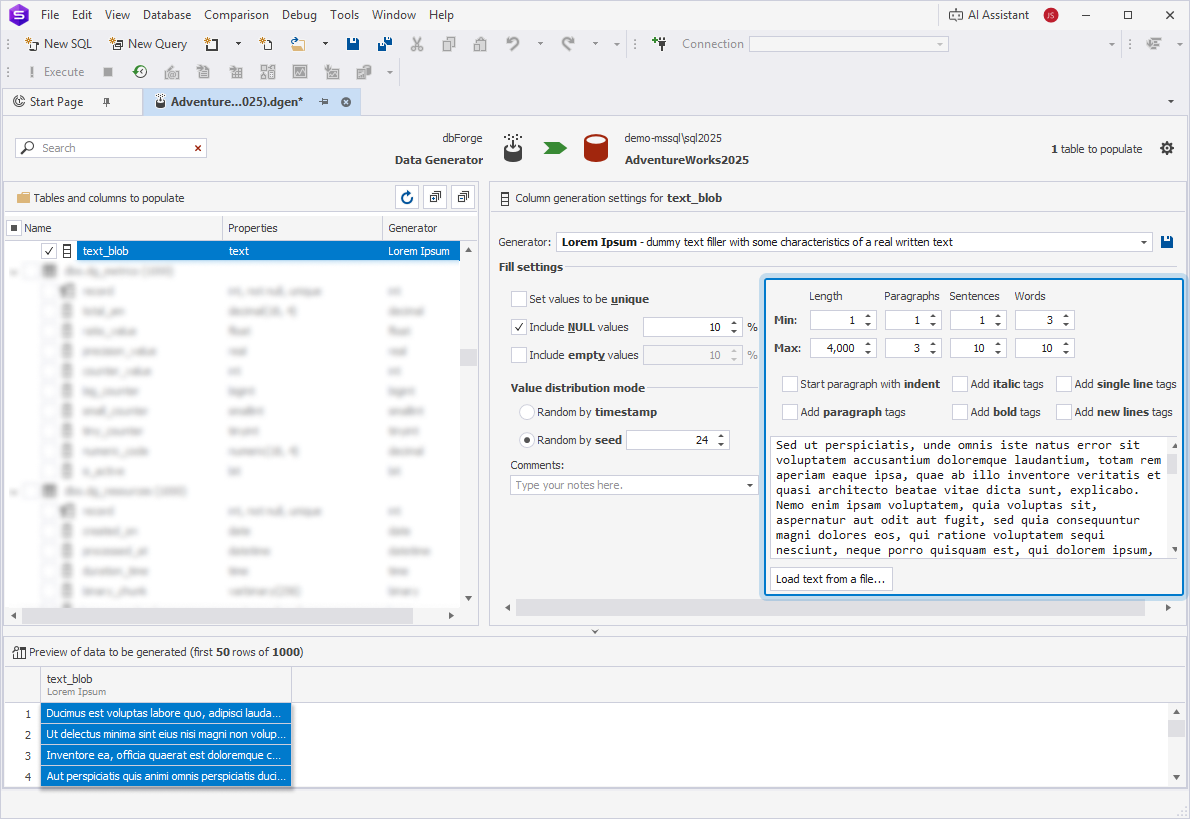Click the Stop execution square icon
The image size is (1190, 819).
point(108,71)
